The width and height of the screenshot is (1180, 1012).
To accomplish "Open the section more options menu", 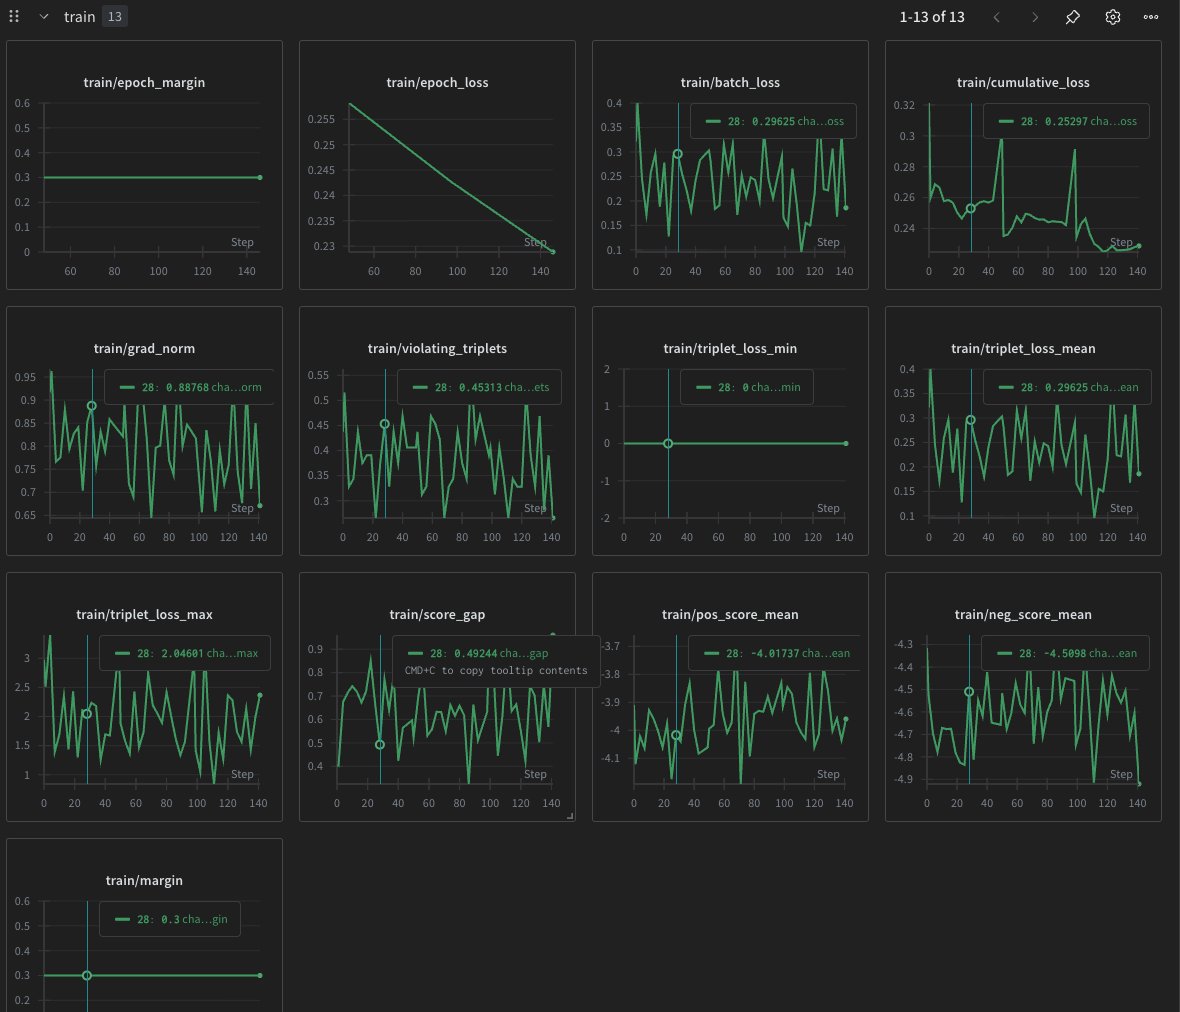I will click(1151, 17).
